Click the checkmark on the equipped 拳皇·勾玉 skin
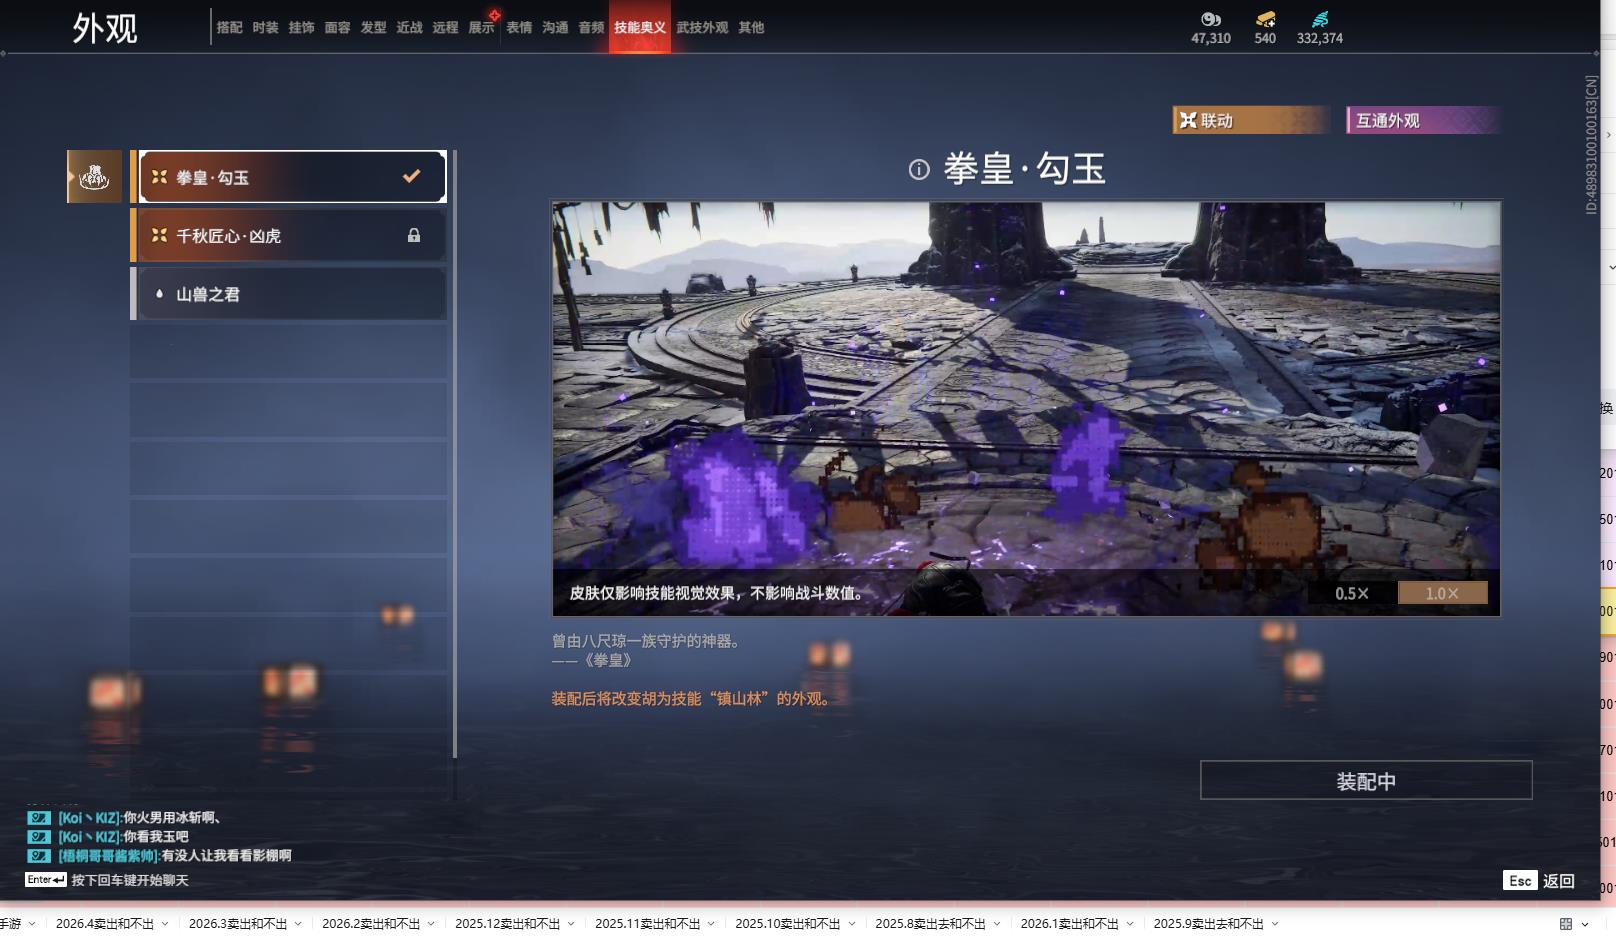 click(409, 176)
